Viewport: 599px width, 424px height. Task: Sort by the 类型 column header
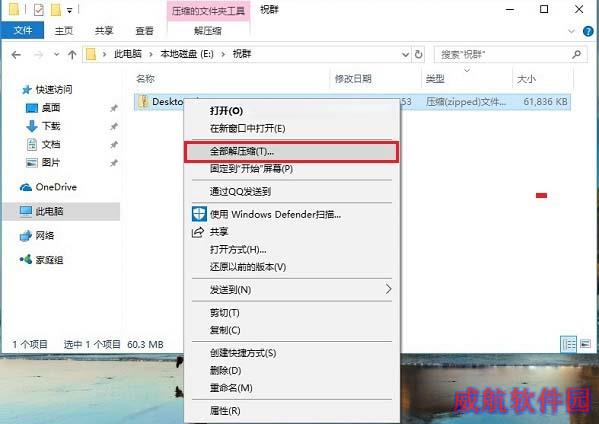(435, 79)
